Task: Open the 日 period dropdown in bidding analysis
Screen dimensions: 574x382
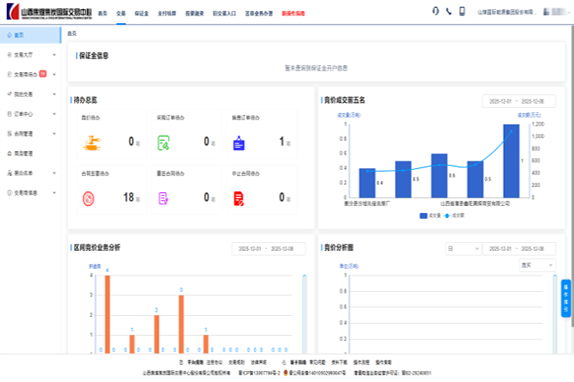Action: (x=463, y=248)
